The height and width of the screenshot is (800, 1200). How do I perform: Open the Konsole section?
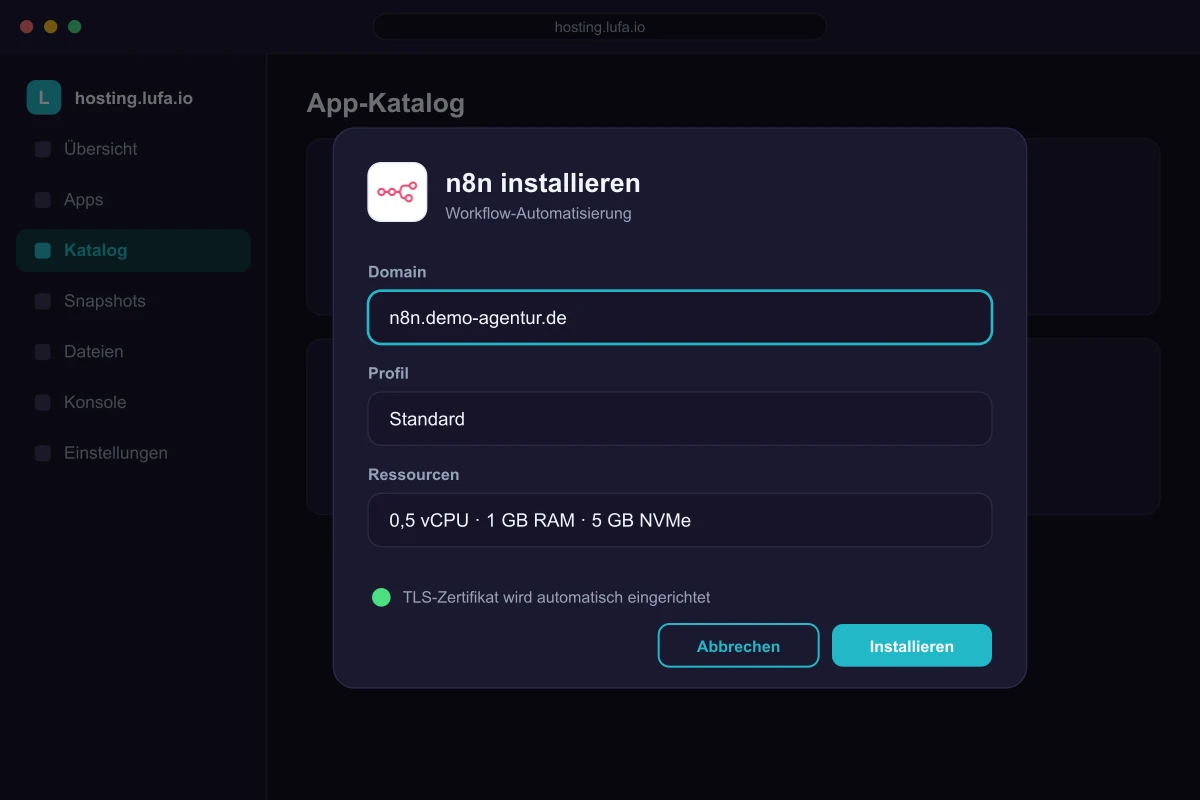pyautogui.click(x=133, y=402)
